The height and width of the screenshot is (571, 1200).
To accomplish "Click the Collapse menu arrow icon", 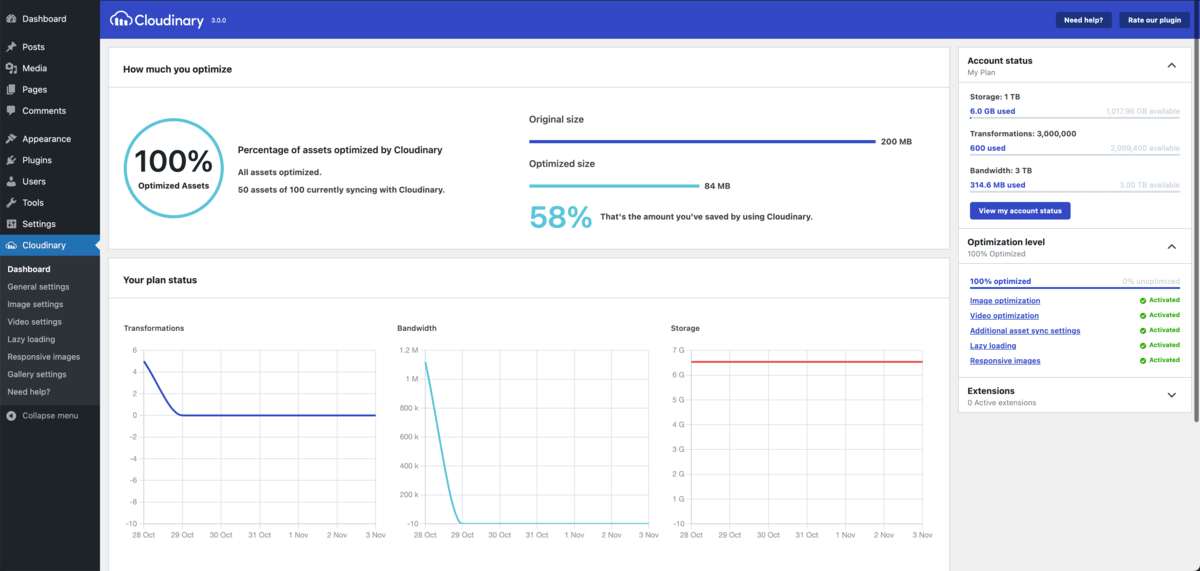I will click(x=11, y=415).
